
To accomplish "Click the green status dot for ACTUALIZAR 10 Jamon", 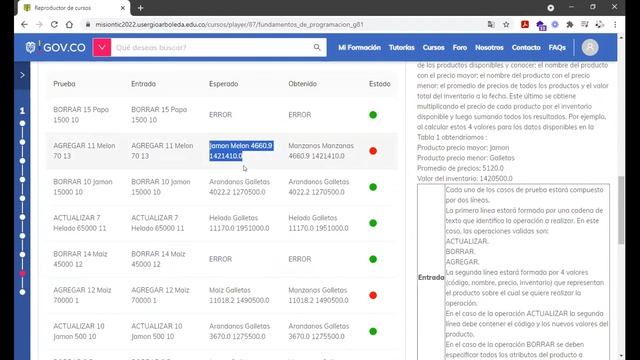I will point(373,331).
